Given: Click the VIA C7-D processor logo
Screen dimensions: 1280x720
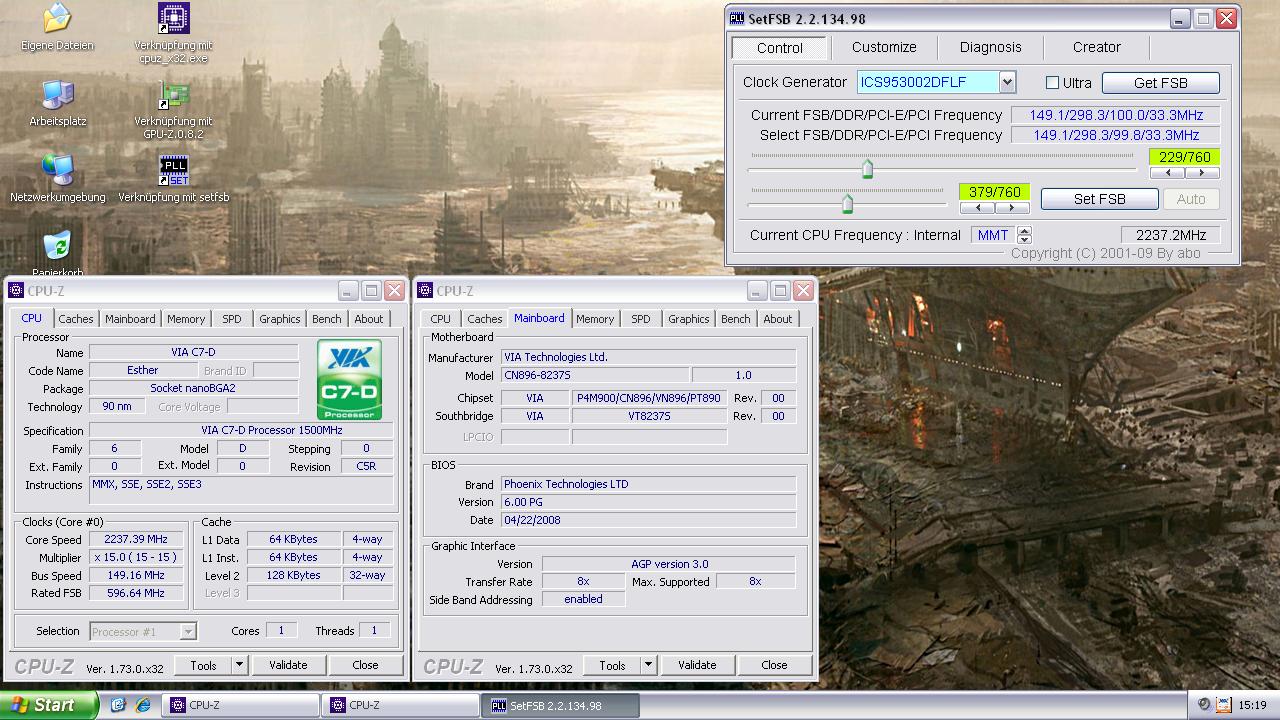Looking at the screenshot, I should point(350,380).
